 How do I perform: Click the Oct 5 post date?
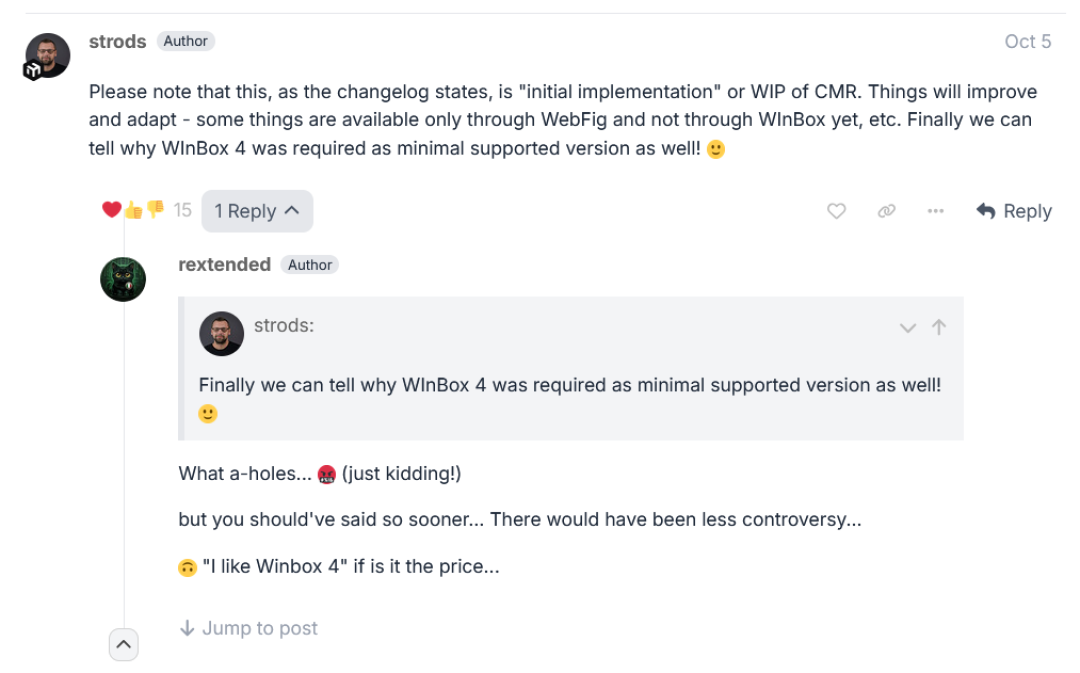tap(1028, 41)
